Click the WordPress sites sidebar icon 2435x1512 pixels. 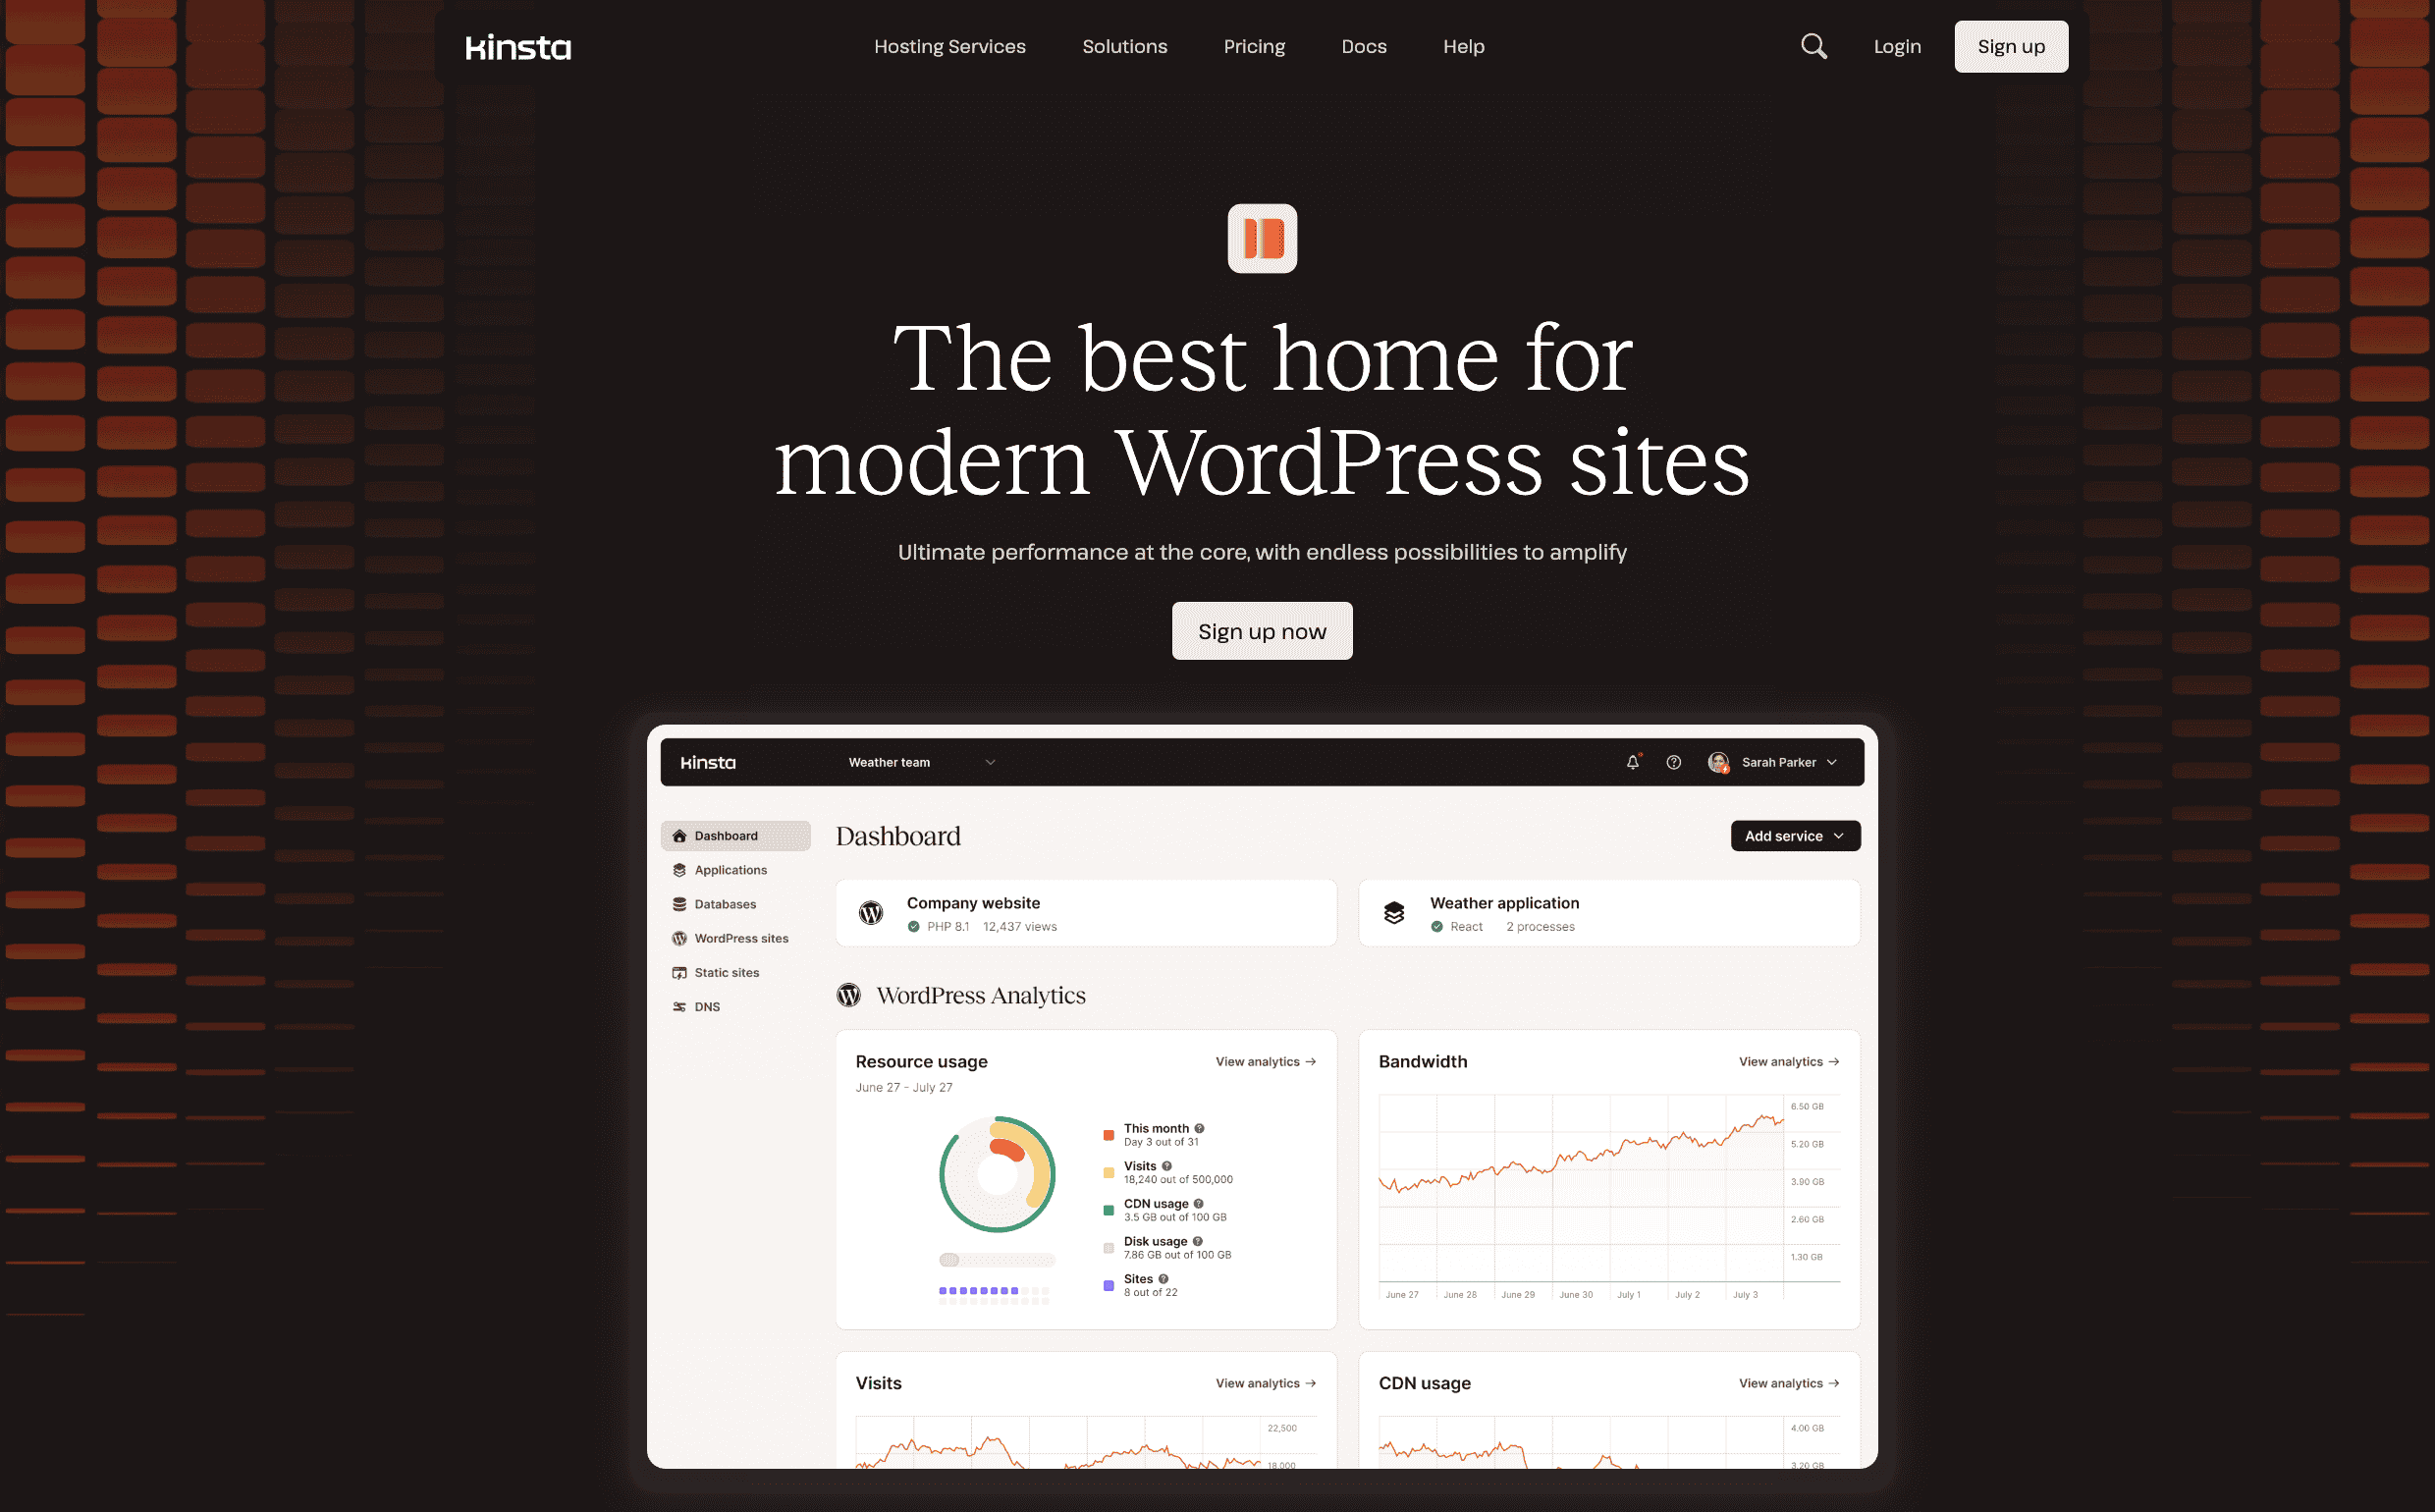[x=679, y=939]
